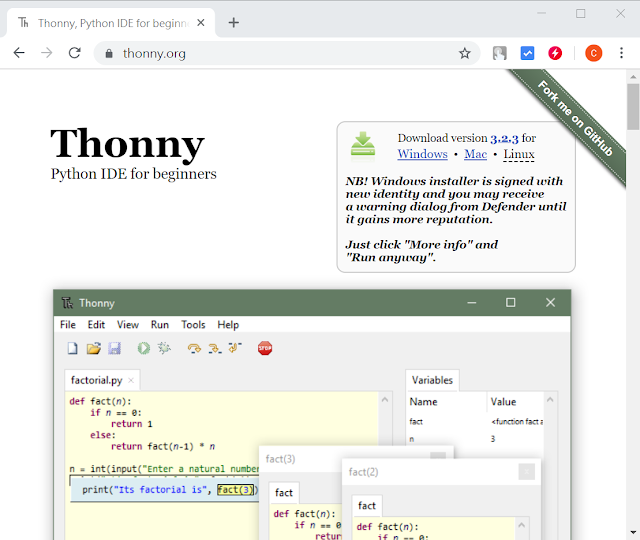Click the 'return 1' code line
This screenshot has width=640, height=540.
pos(131,424)
